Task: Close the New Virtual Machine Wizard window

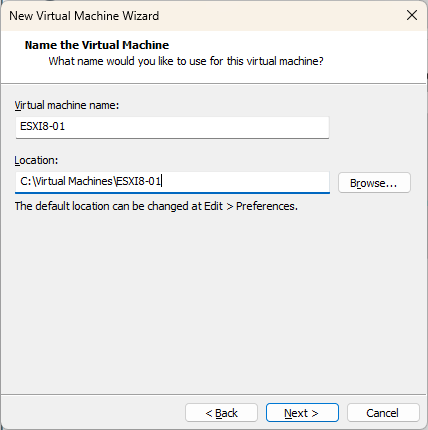Action: 412,15
